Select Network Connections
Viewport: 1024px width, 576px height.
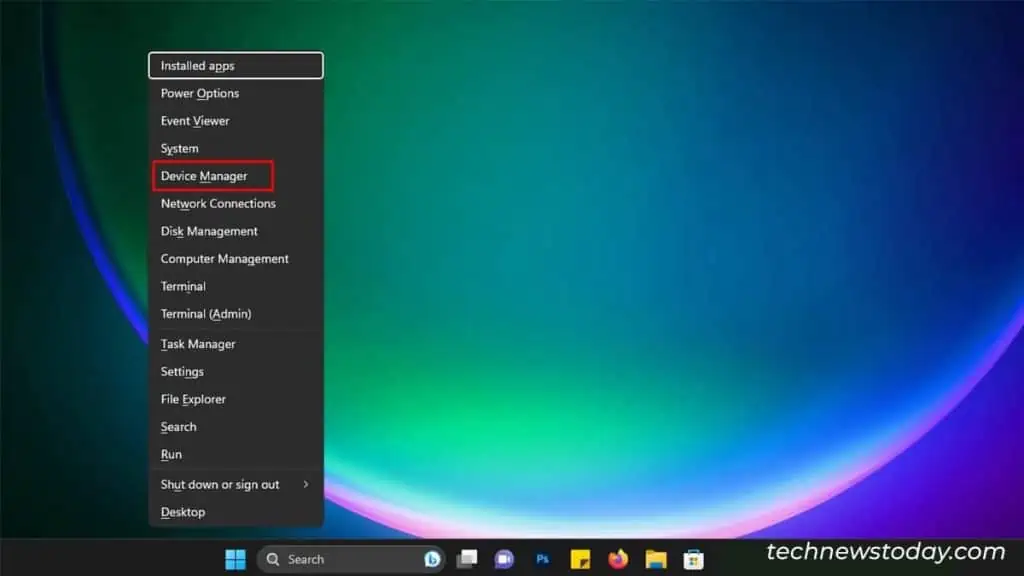point(217,203)
